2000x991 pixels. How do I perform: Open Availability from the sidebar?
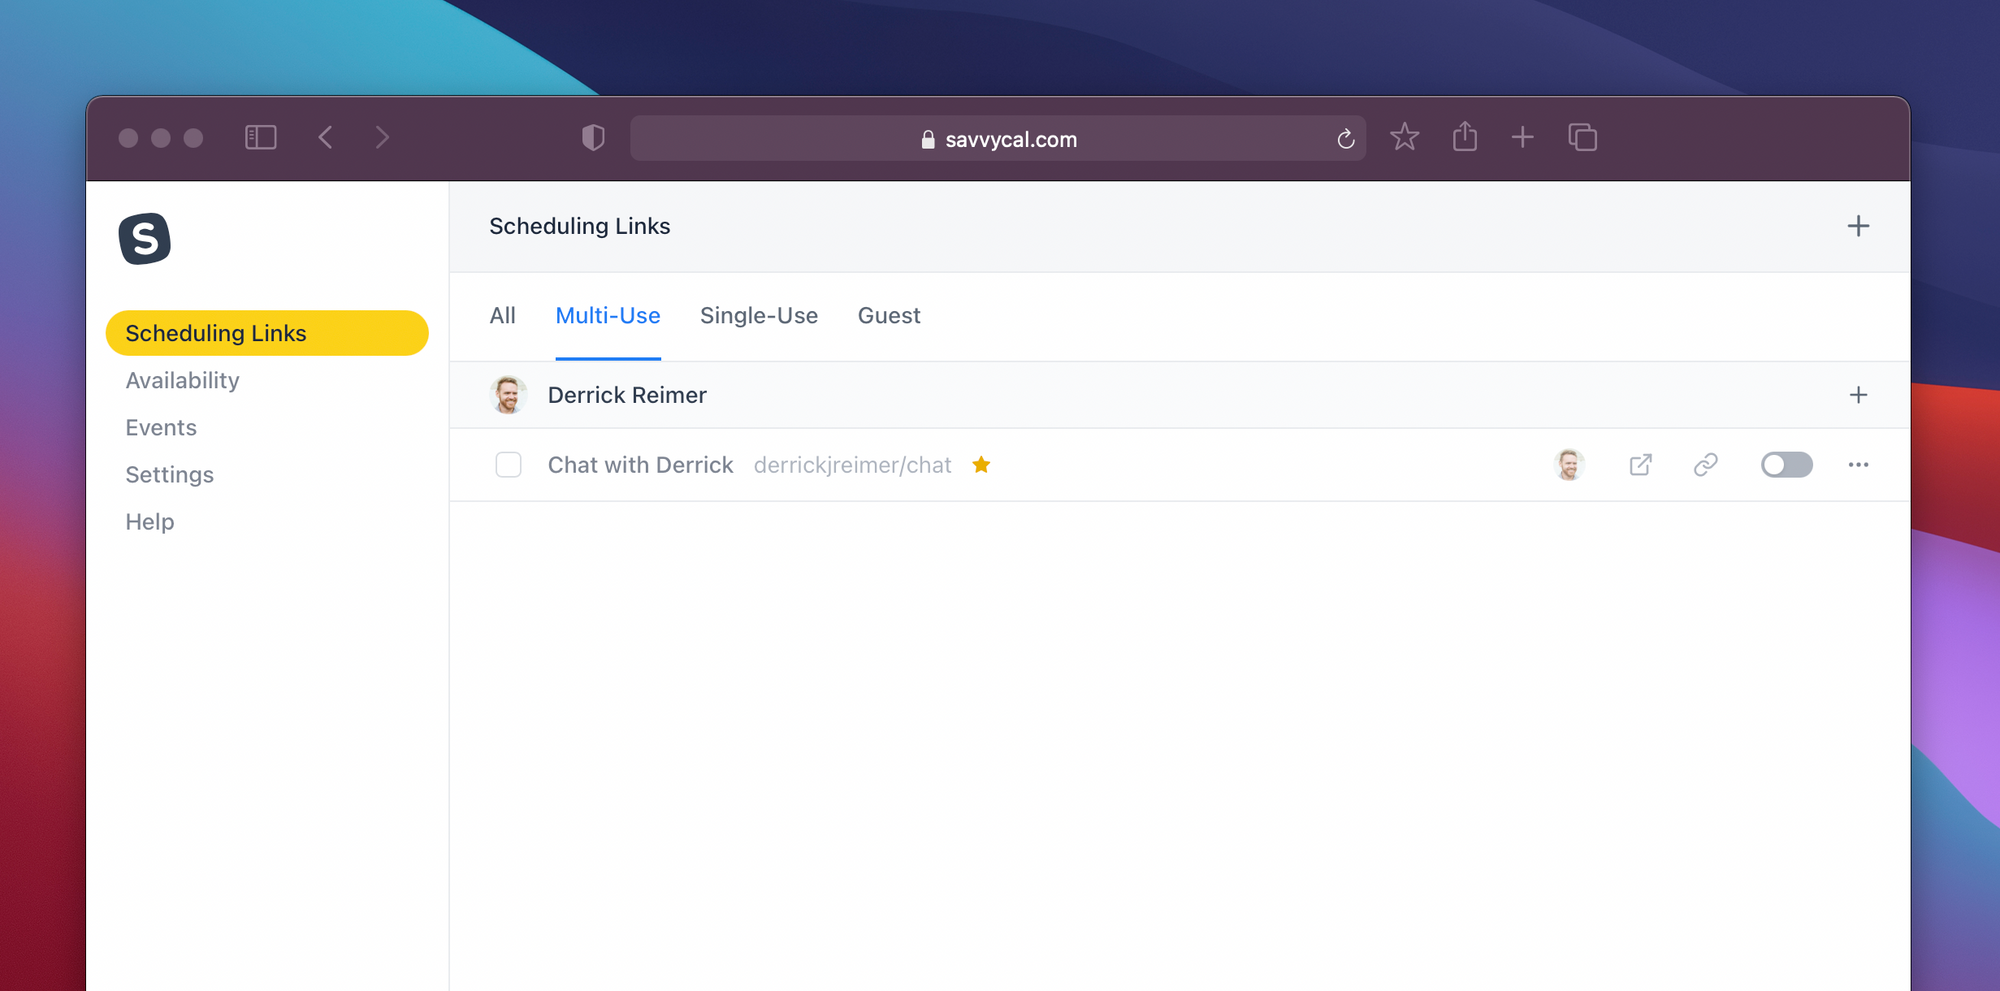tap(182, 381)
